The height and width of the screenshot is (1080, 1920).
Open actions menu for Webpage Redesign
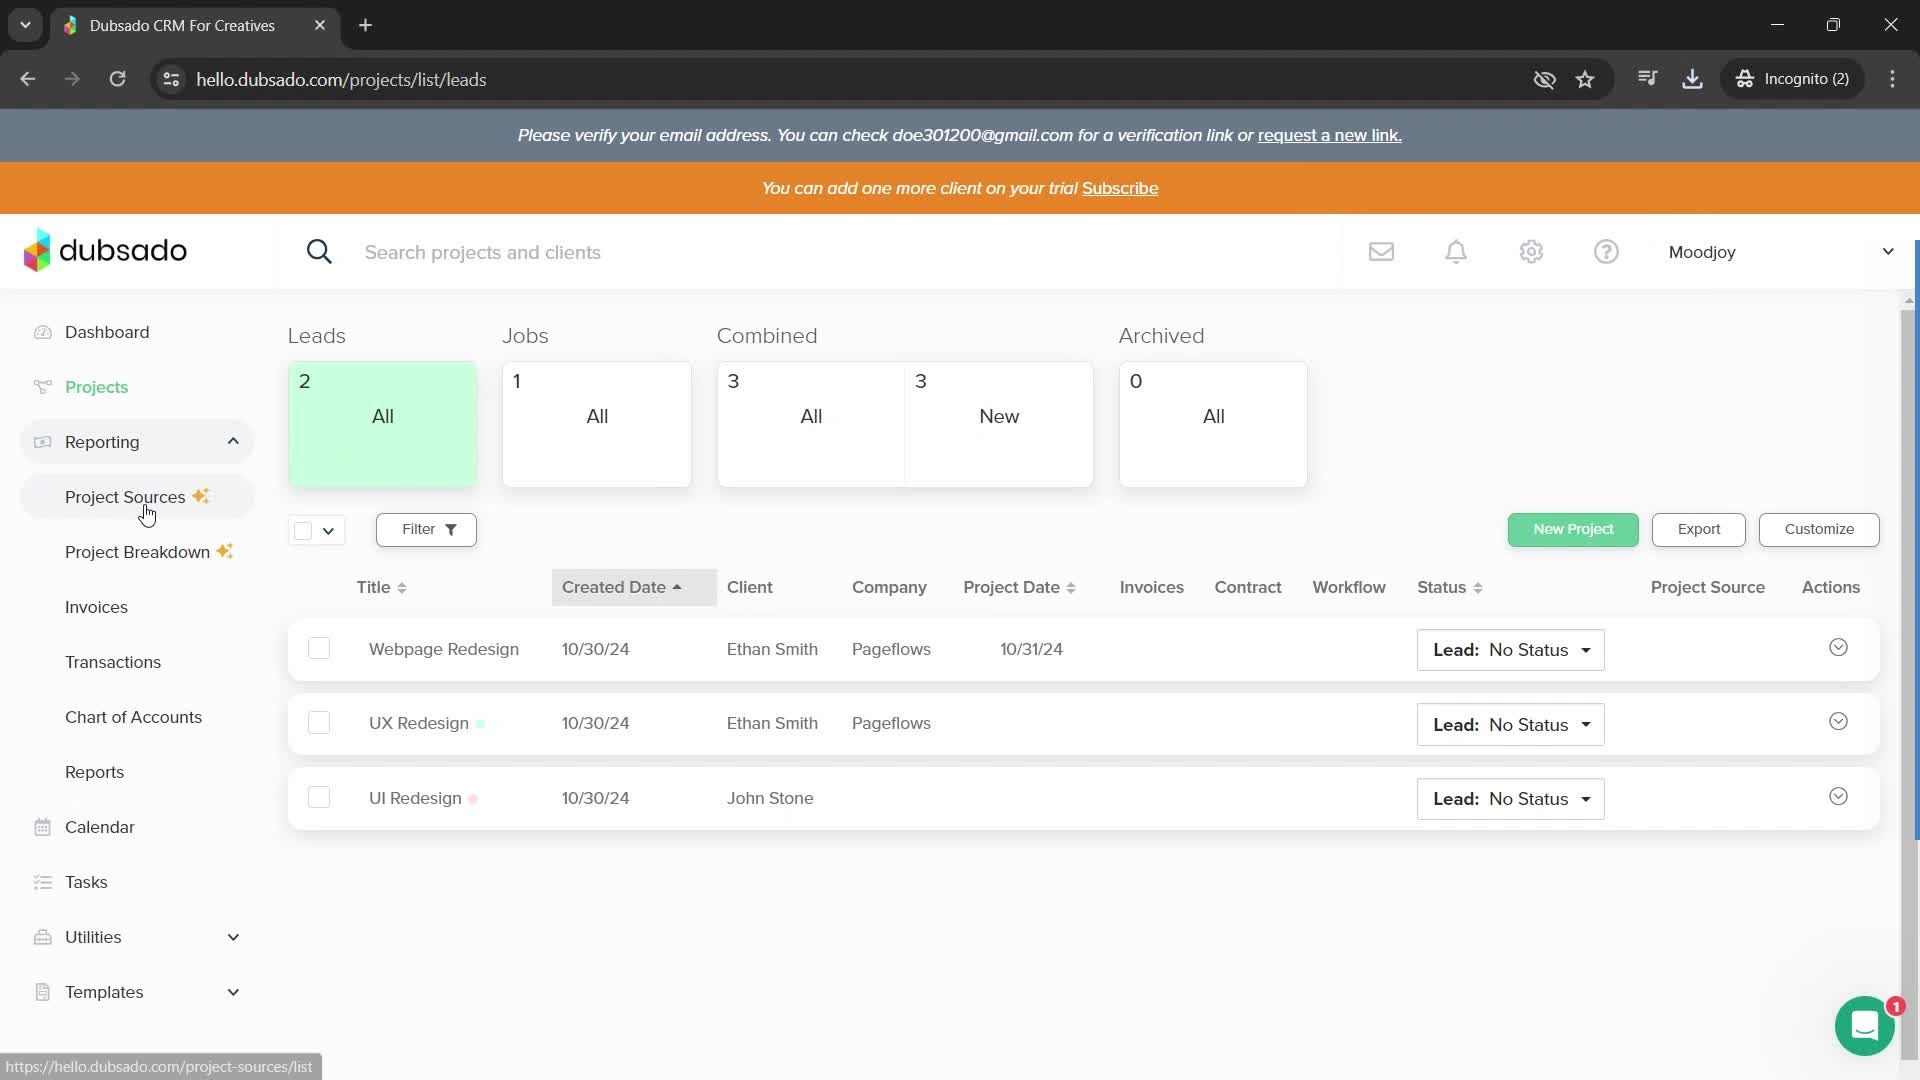point(1838,648)
